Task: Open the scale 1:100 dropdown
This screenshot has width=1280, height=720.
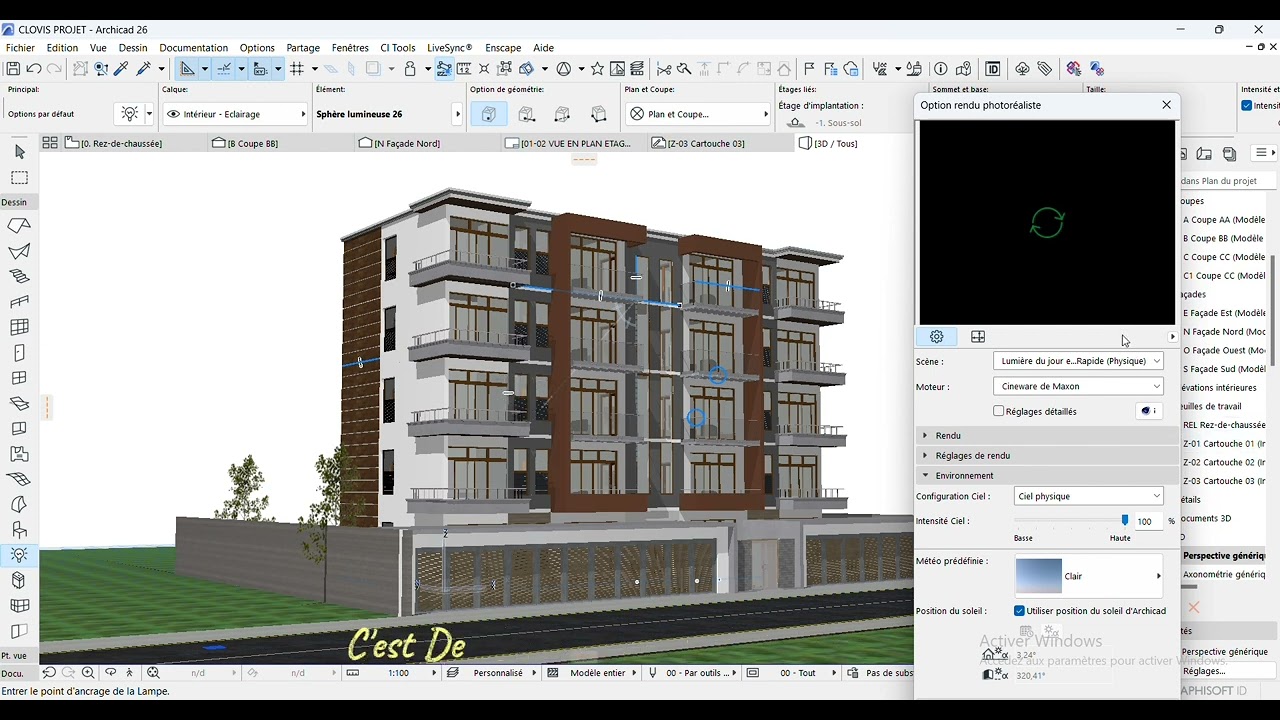Action: pos(392,673)
